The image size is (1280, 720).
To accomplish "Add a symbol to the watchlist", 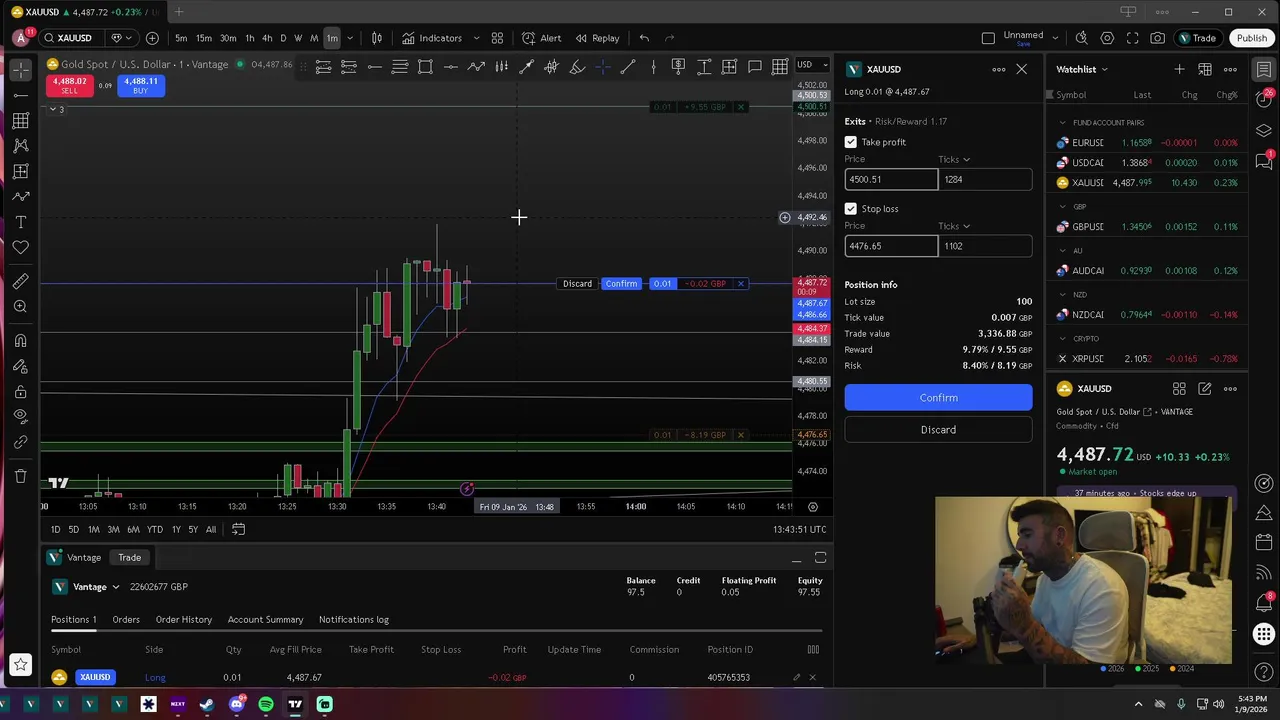I will [x=1179, y=69].
